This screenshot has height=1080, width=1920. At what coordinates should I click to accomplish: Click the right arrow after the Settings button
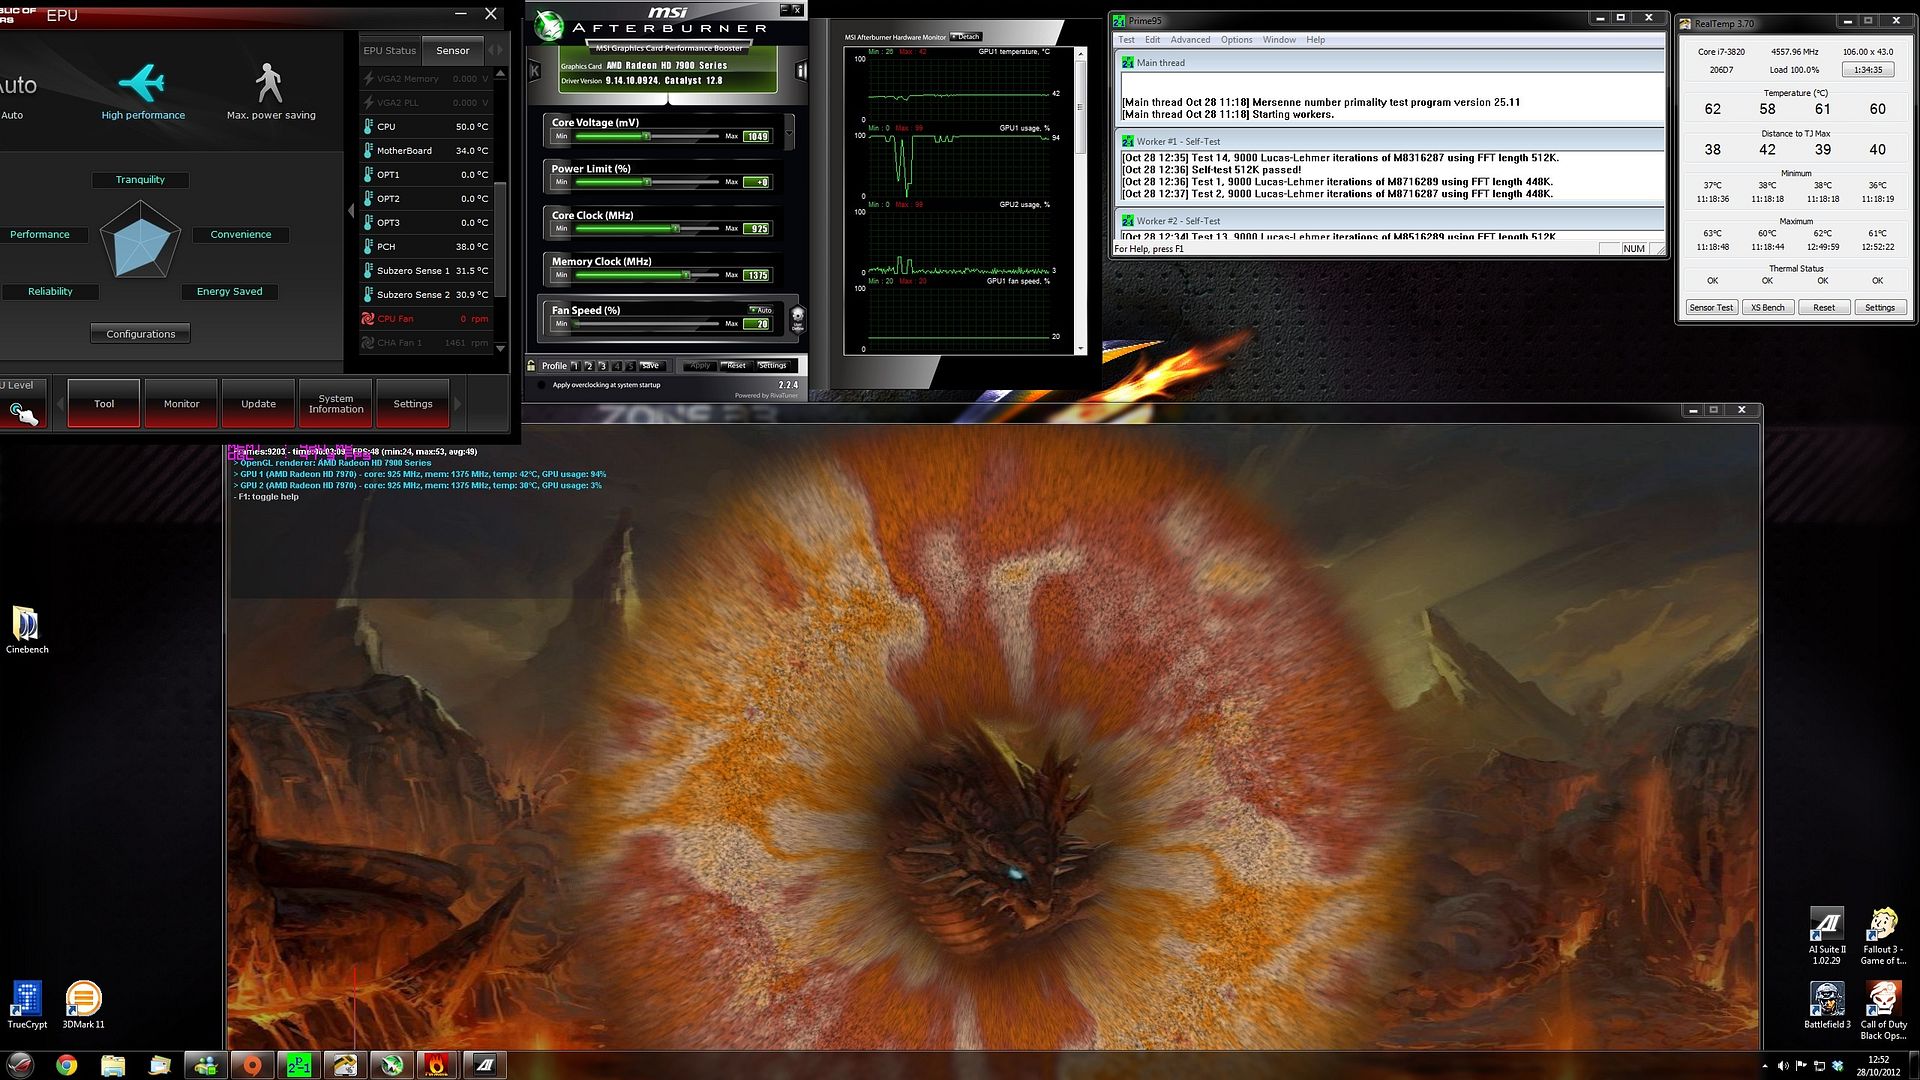[x=458, y=404]
